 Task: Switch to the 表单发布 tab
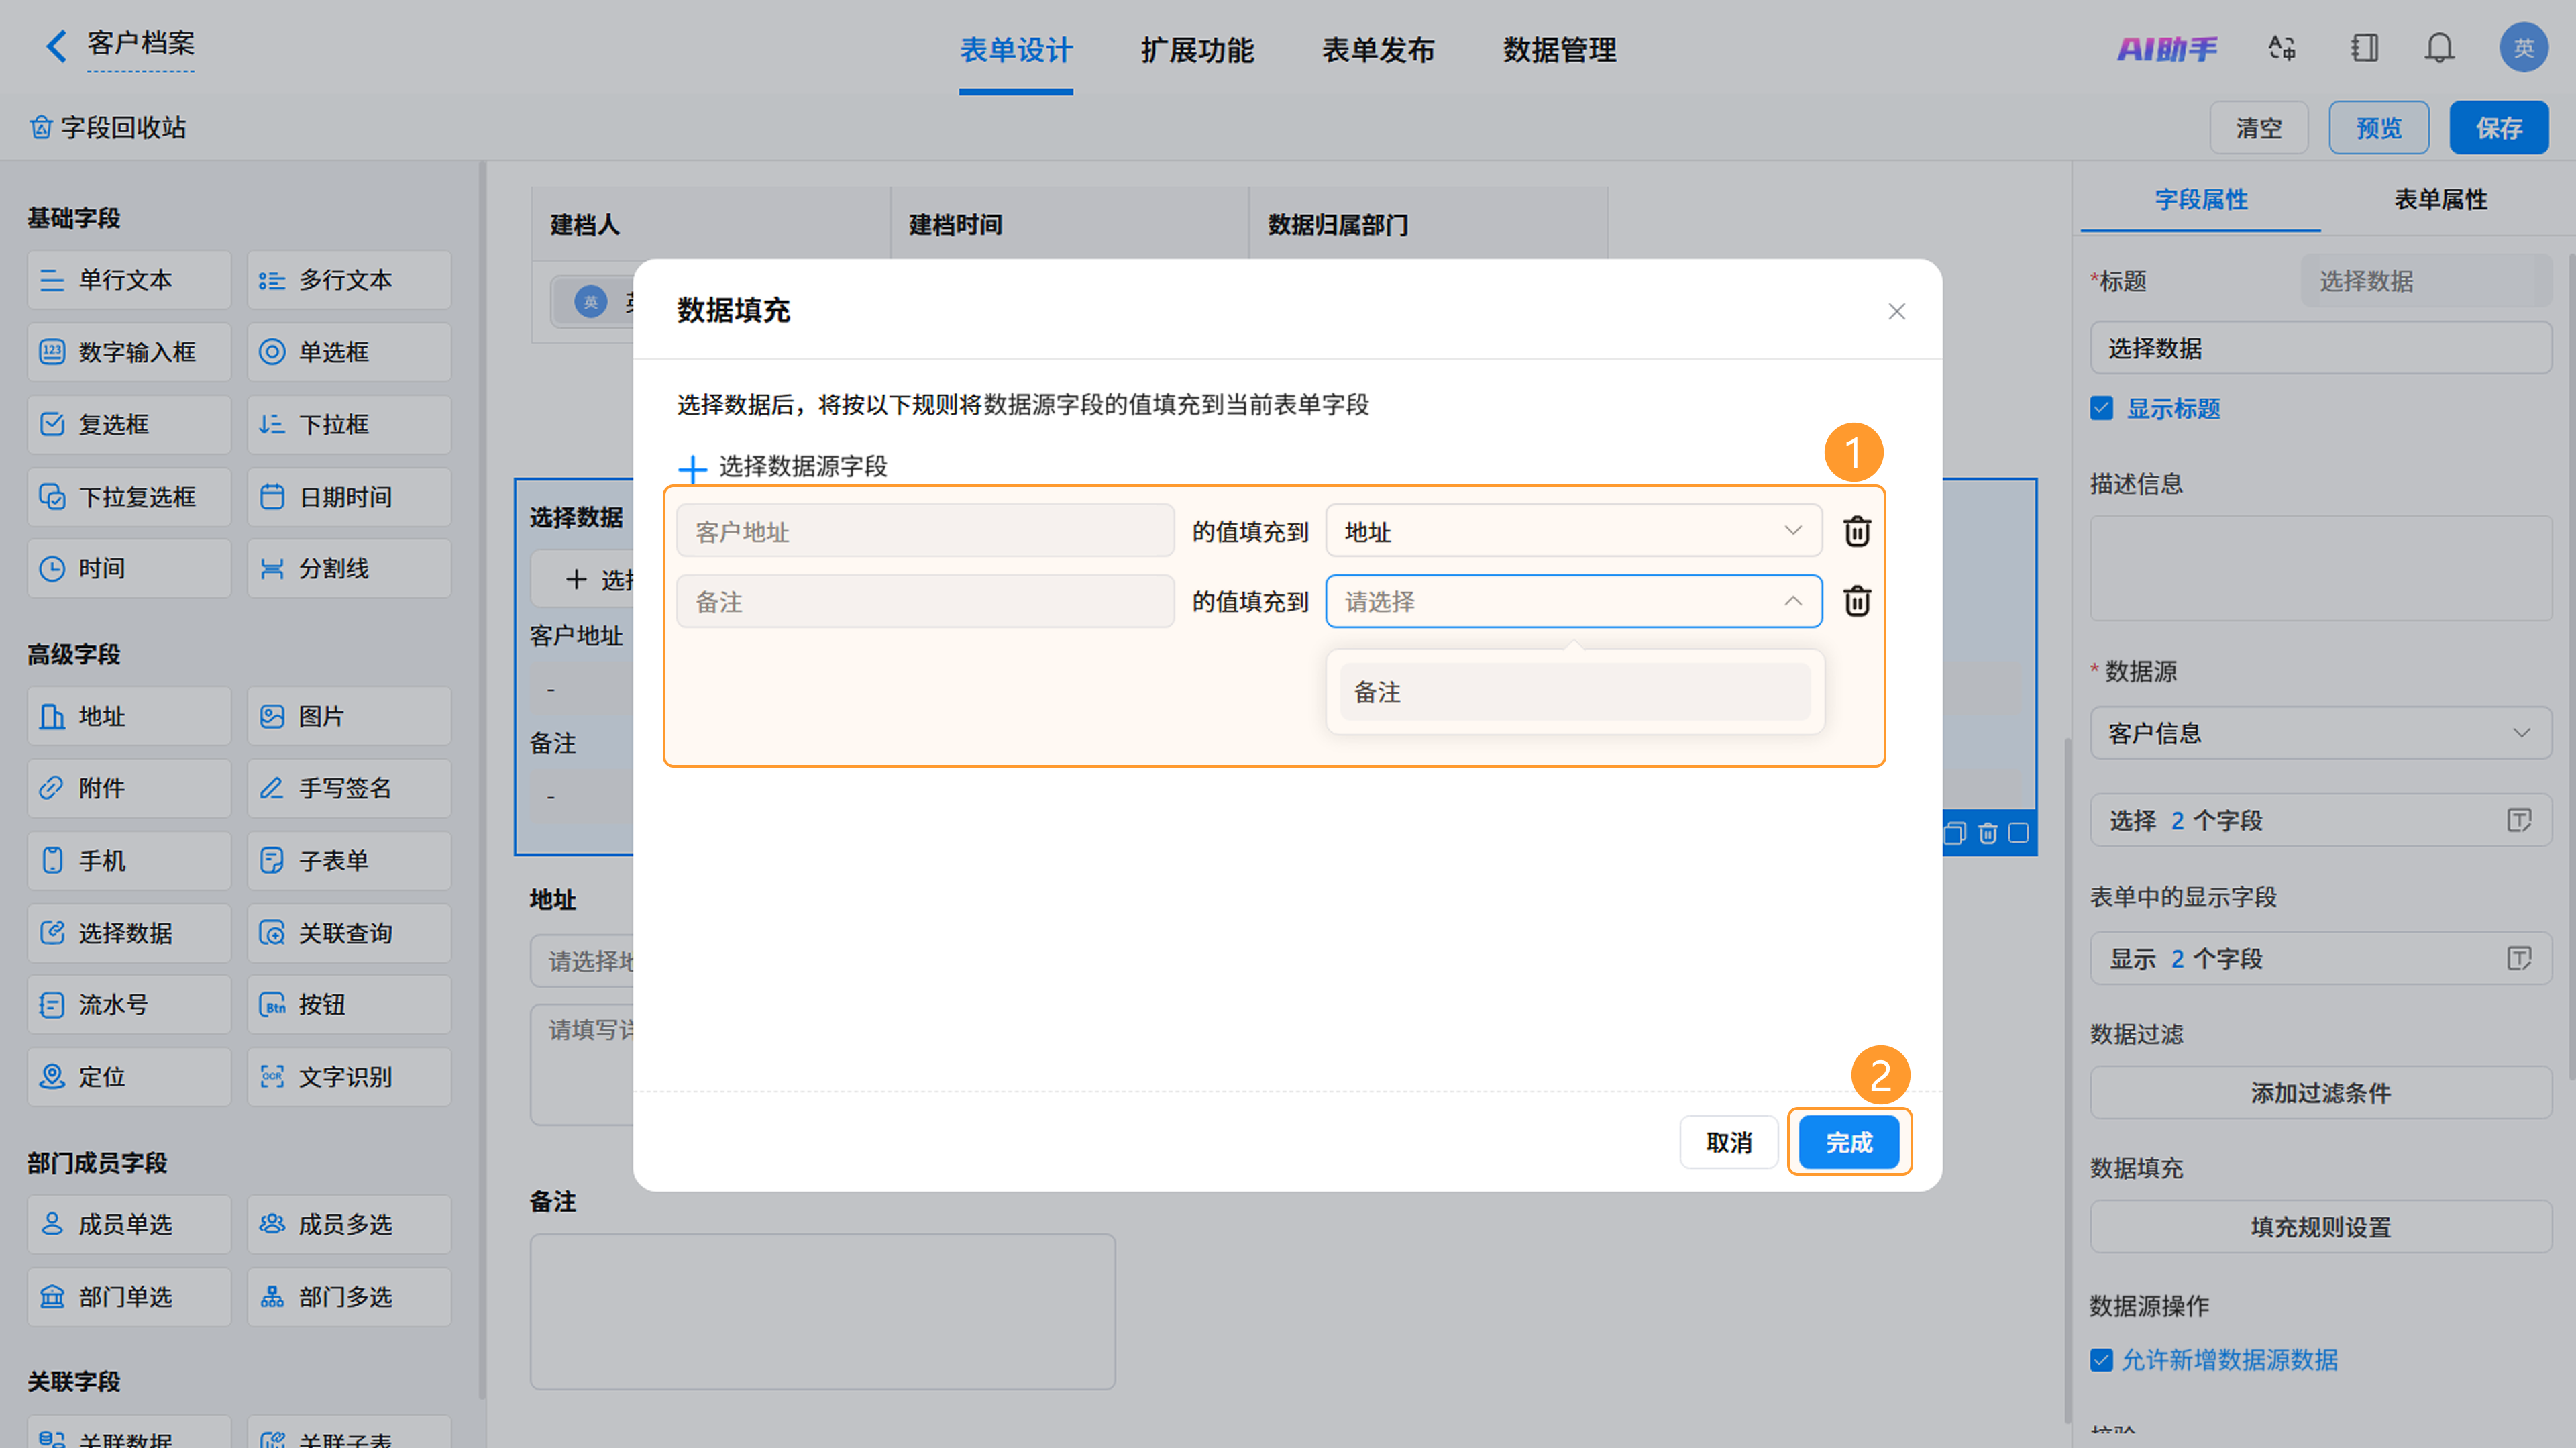click(1378, 50)
